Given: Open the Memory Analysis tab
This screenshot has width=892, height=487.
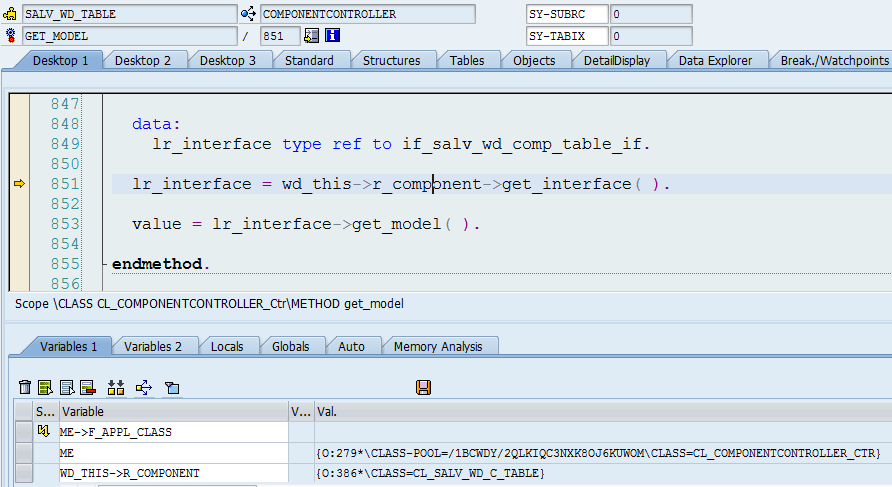Looking at the screenshot, I should coord(438,346).
